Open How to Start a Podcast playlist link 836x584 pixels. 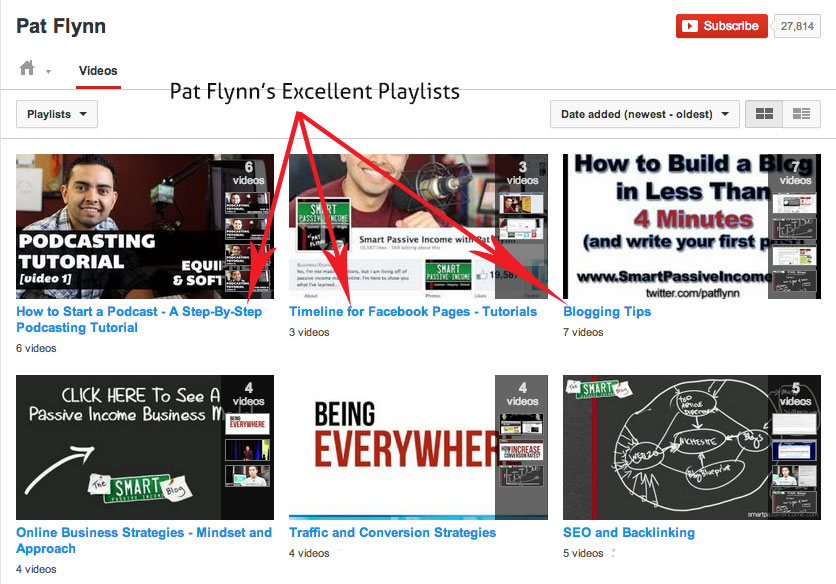(x=139, y=319)
